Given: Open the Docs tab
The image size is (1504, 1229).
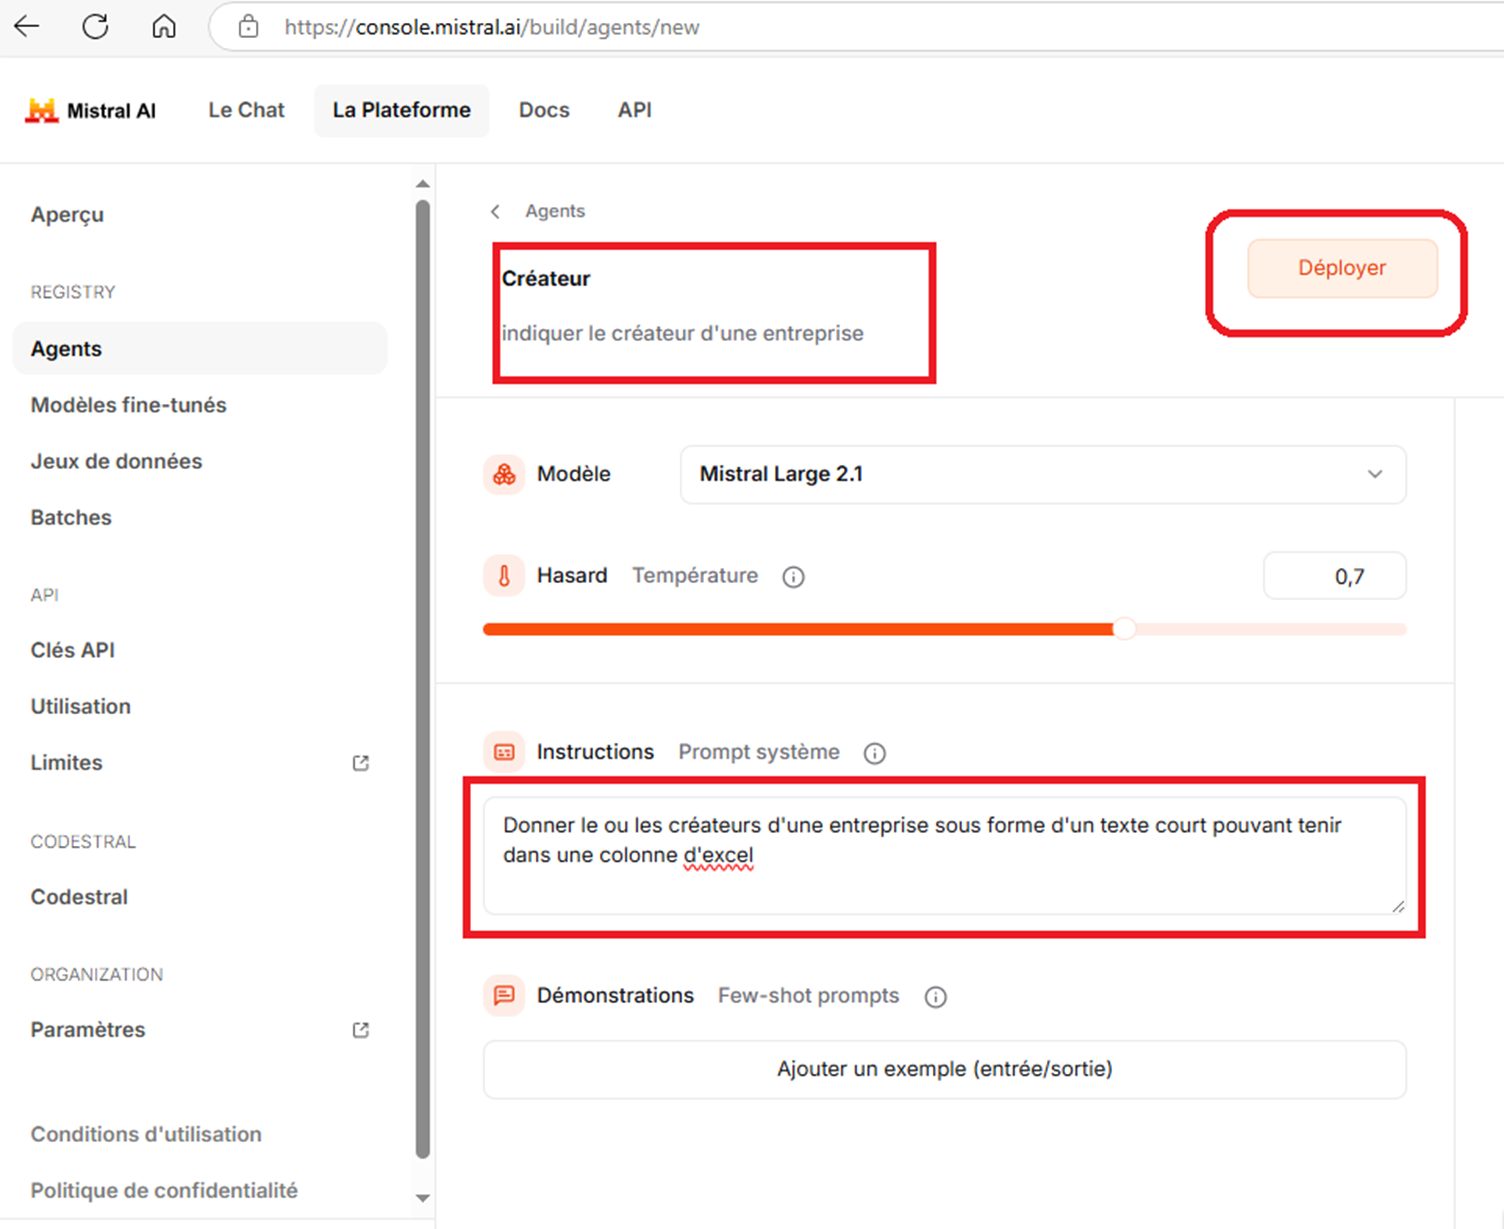Looking at the screenshot, I should coord(544,110).
